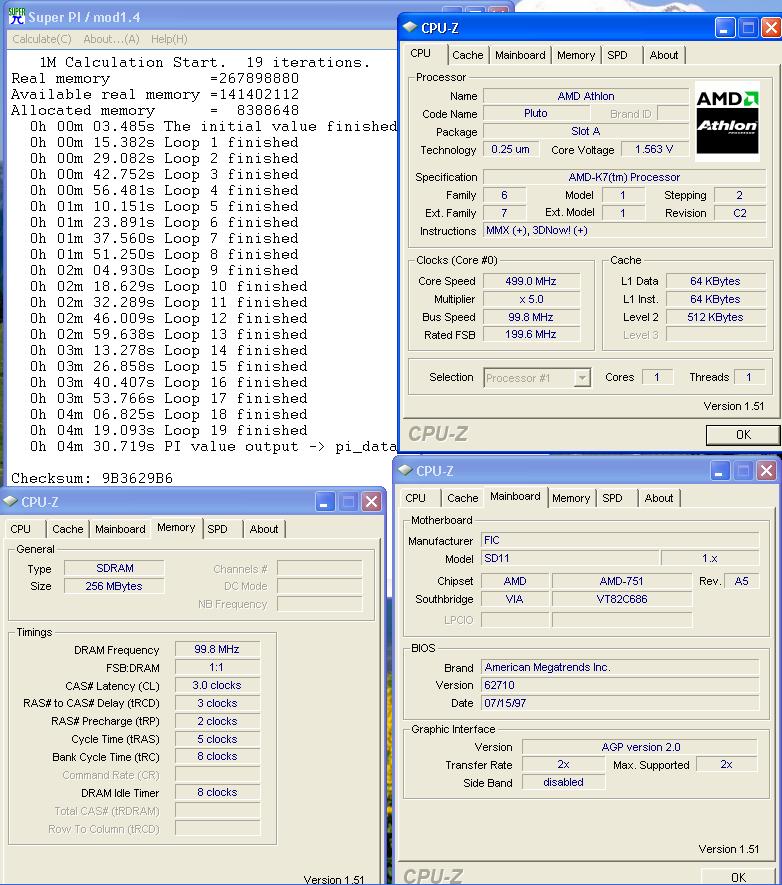The image size is (782, 885).
Task: Click the CAS# Latency value '3.0 clocks'
Action: coord(217,685)
